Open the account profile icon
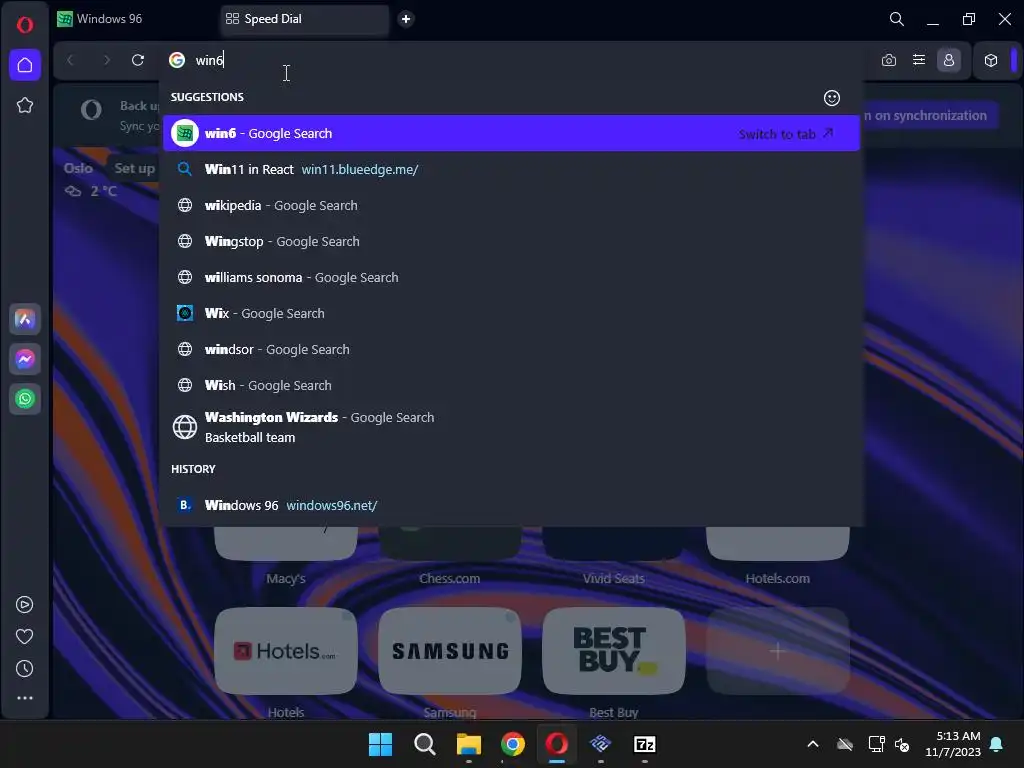Viewport: 1024px width, 768px height. point(949,60)
